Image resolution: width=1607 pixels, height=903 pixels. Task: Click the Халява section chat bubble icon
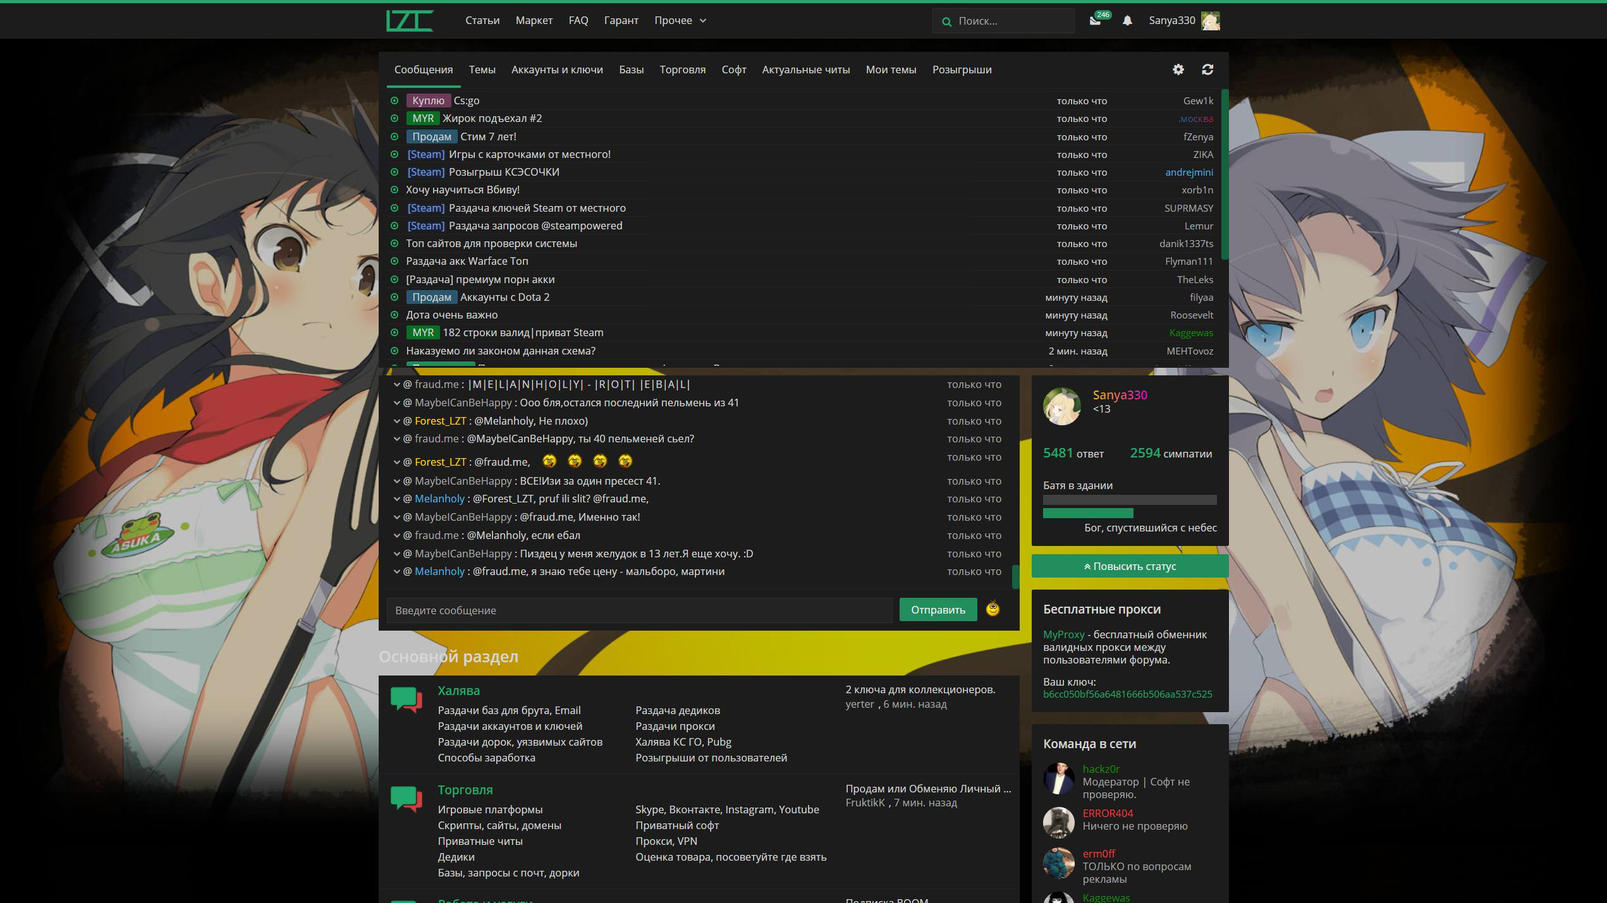[406, 699]
